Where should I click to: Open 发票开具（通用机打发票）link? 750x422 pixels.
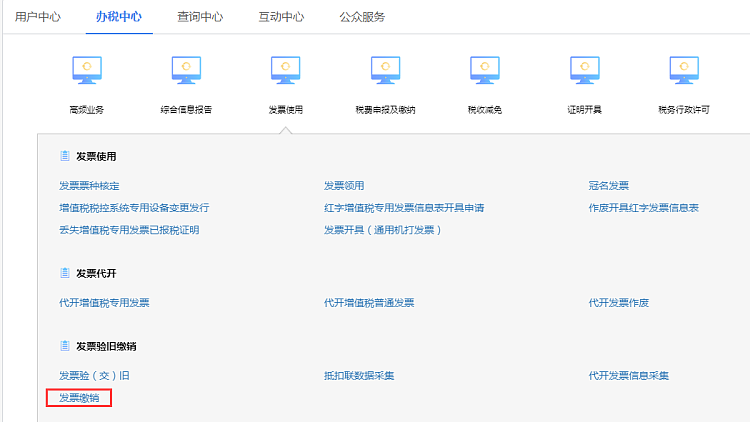[382, 230]
